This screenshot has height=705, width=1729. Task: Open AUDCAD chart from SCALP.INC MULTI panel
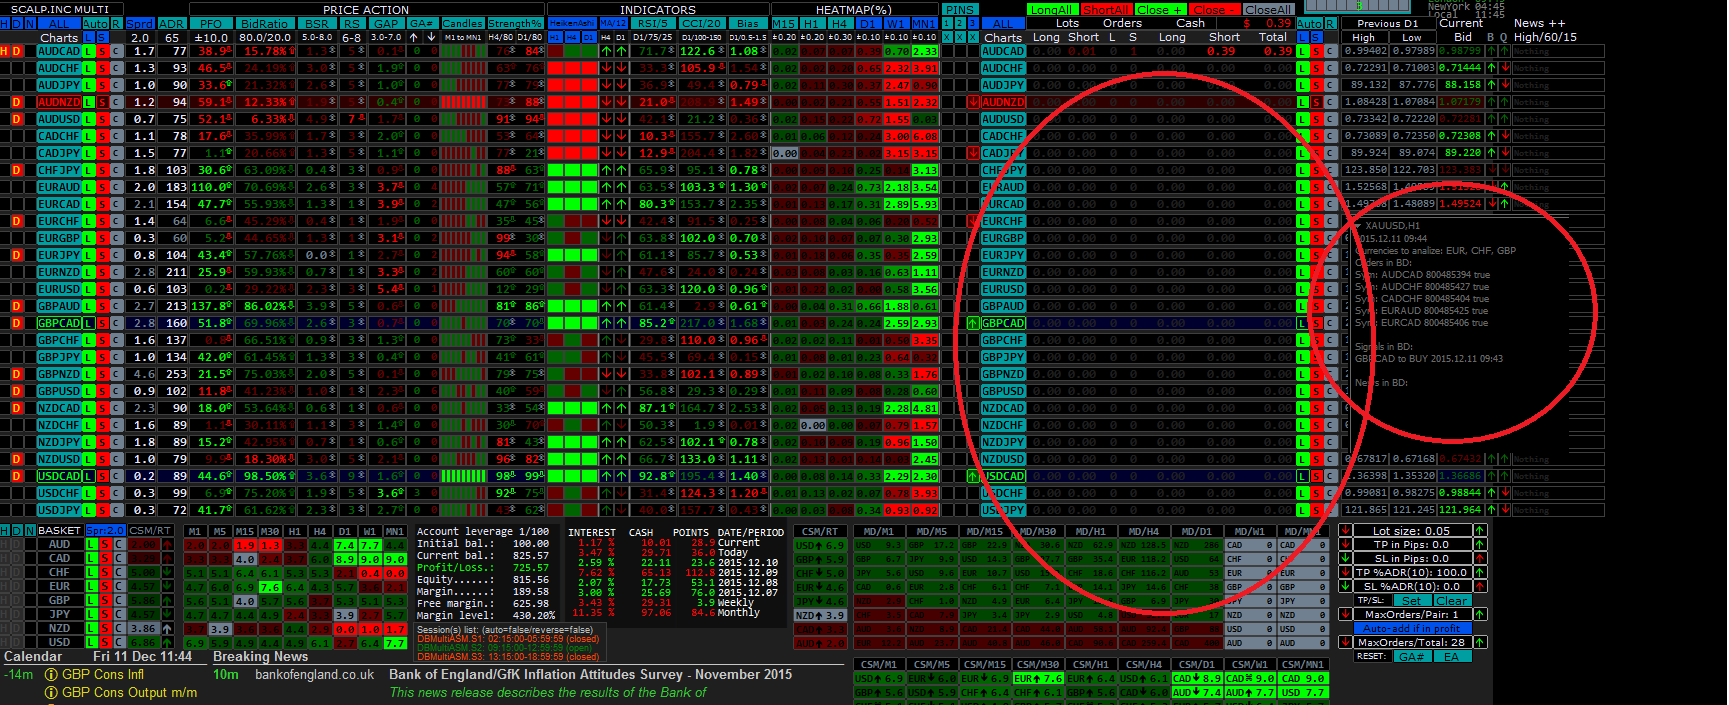[59, 51]
